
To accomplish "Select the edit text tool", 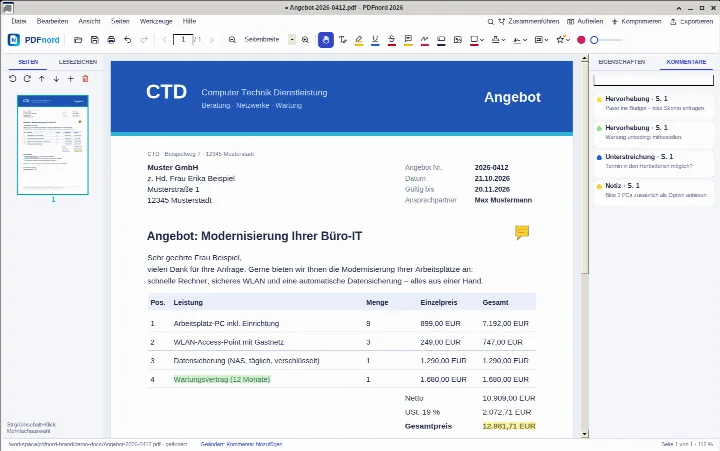I will 343,40.
